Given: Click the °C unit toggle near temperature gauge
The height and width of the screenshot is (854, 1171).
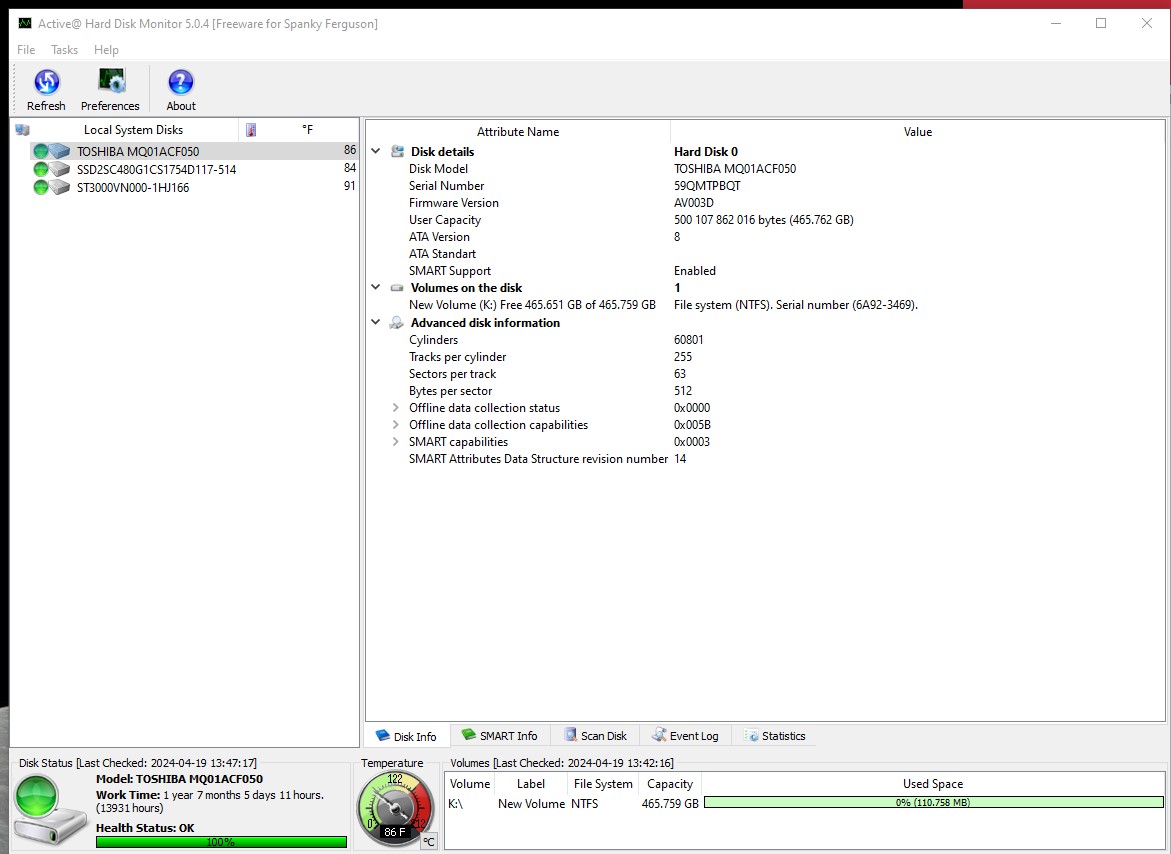Looking at the screenshot, I should point(428,842).
